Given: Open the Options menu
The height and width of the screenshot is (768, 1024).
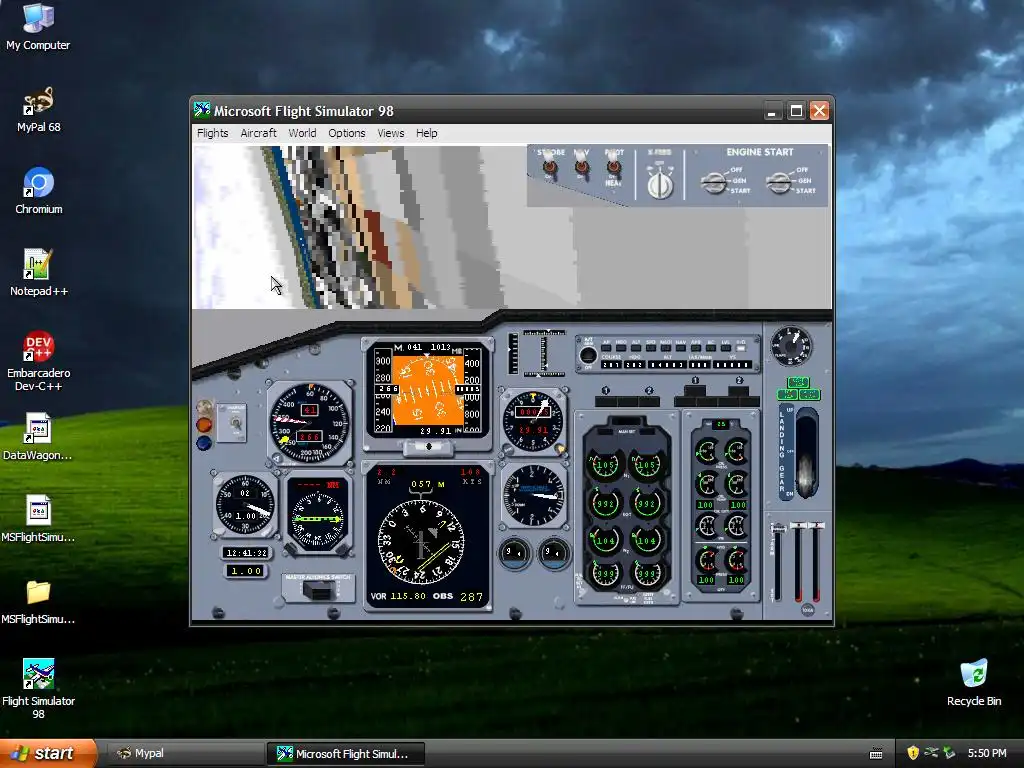Looking at the screenshot, I should [x=347, y=133].
